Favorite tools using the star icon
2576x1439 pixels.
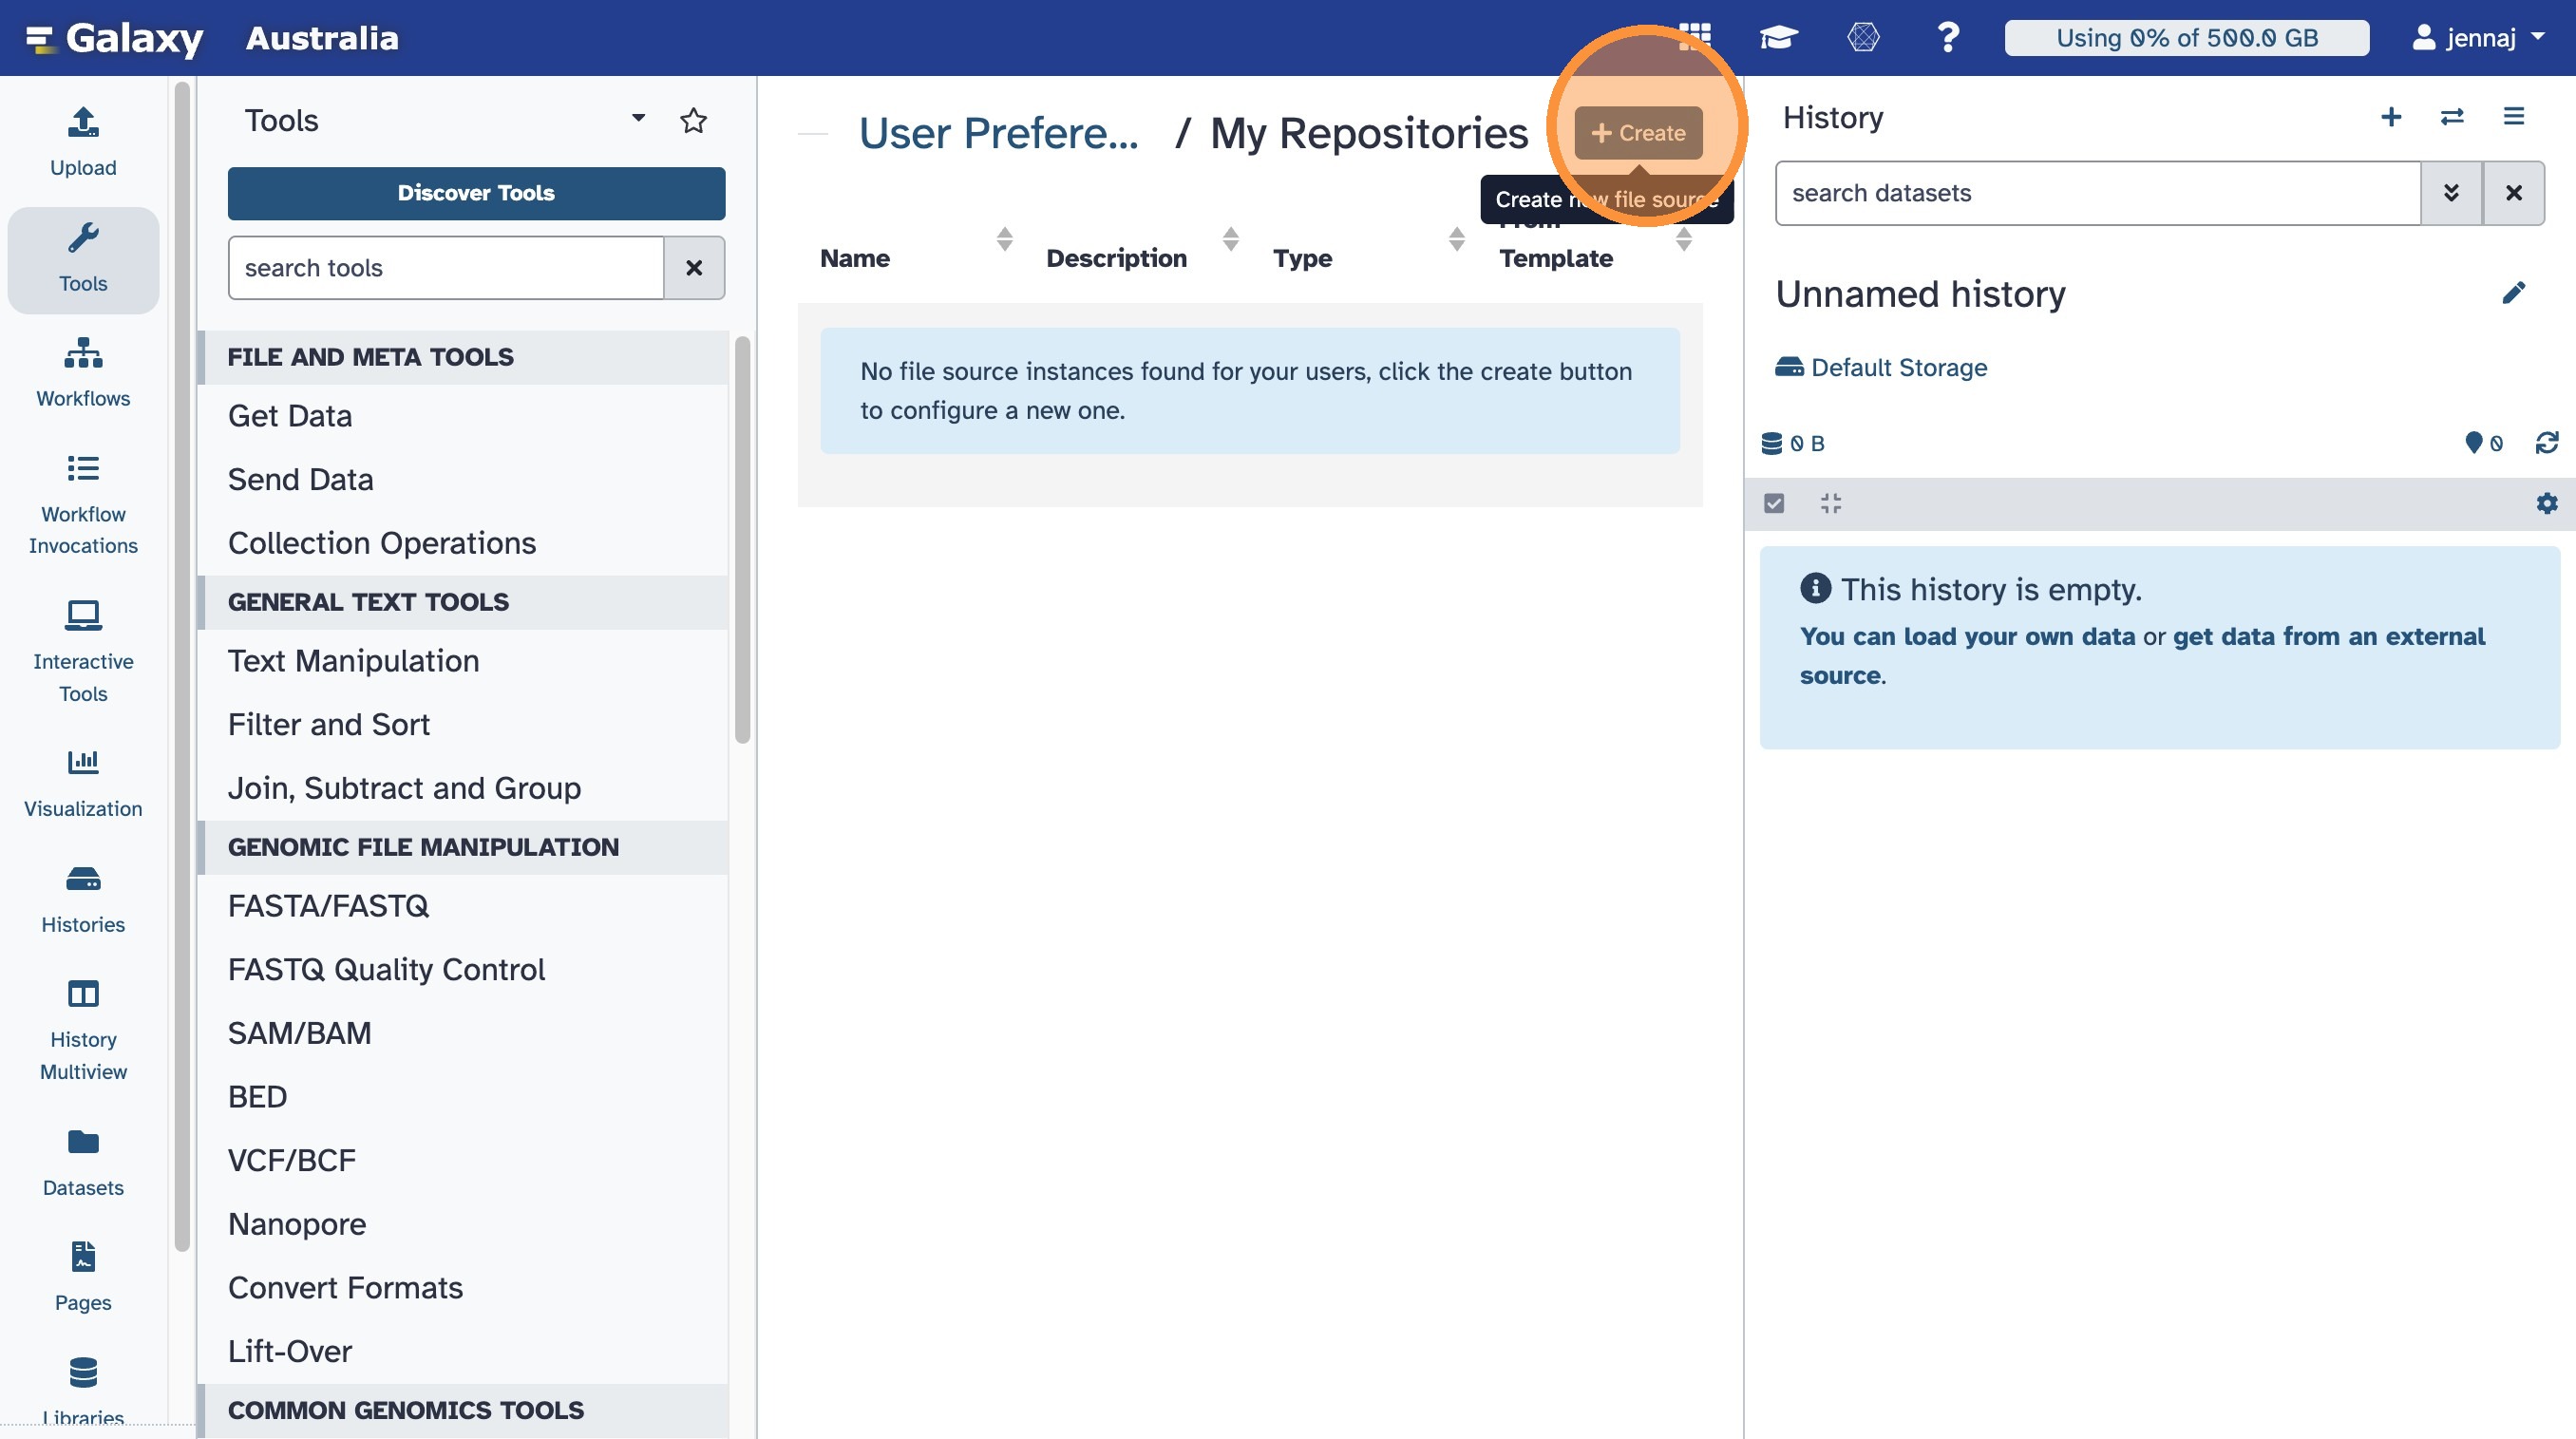point(693,121)
